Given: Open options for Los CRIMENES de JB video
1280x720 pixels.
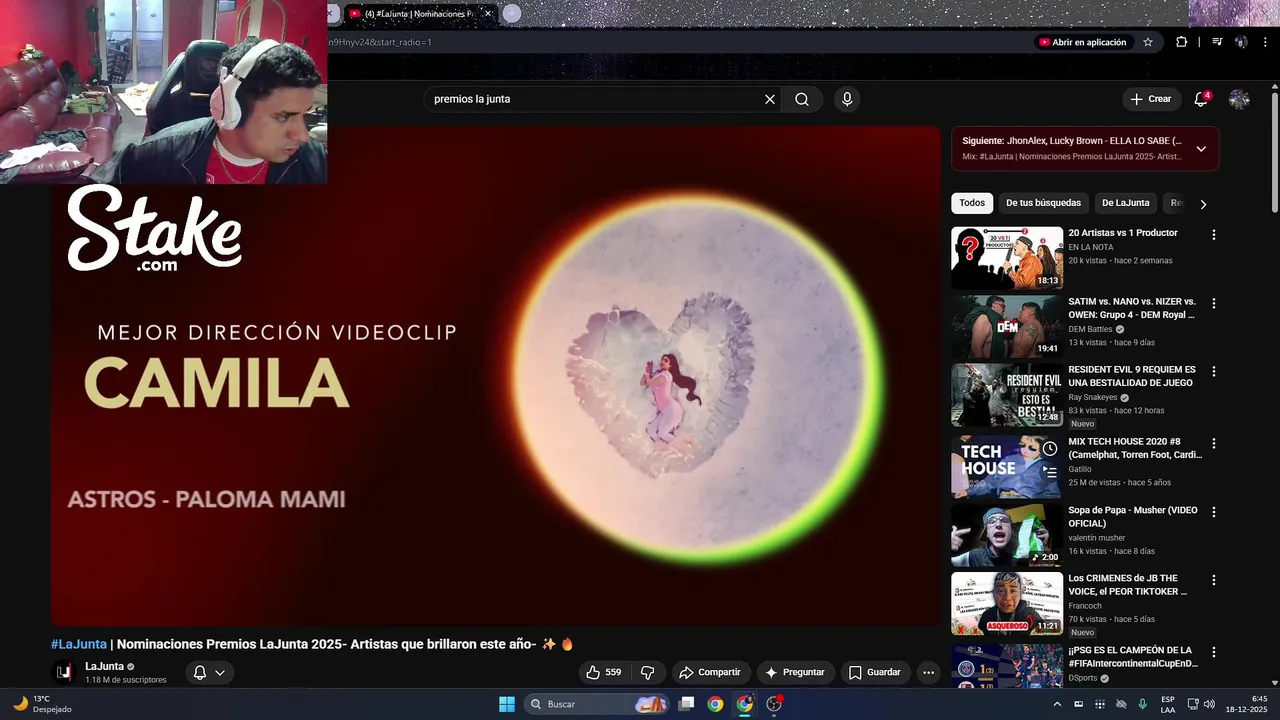Looking at the screenshot, I should pos(1214,580).
